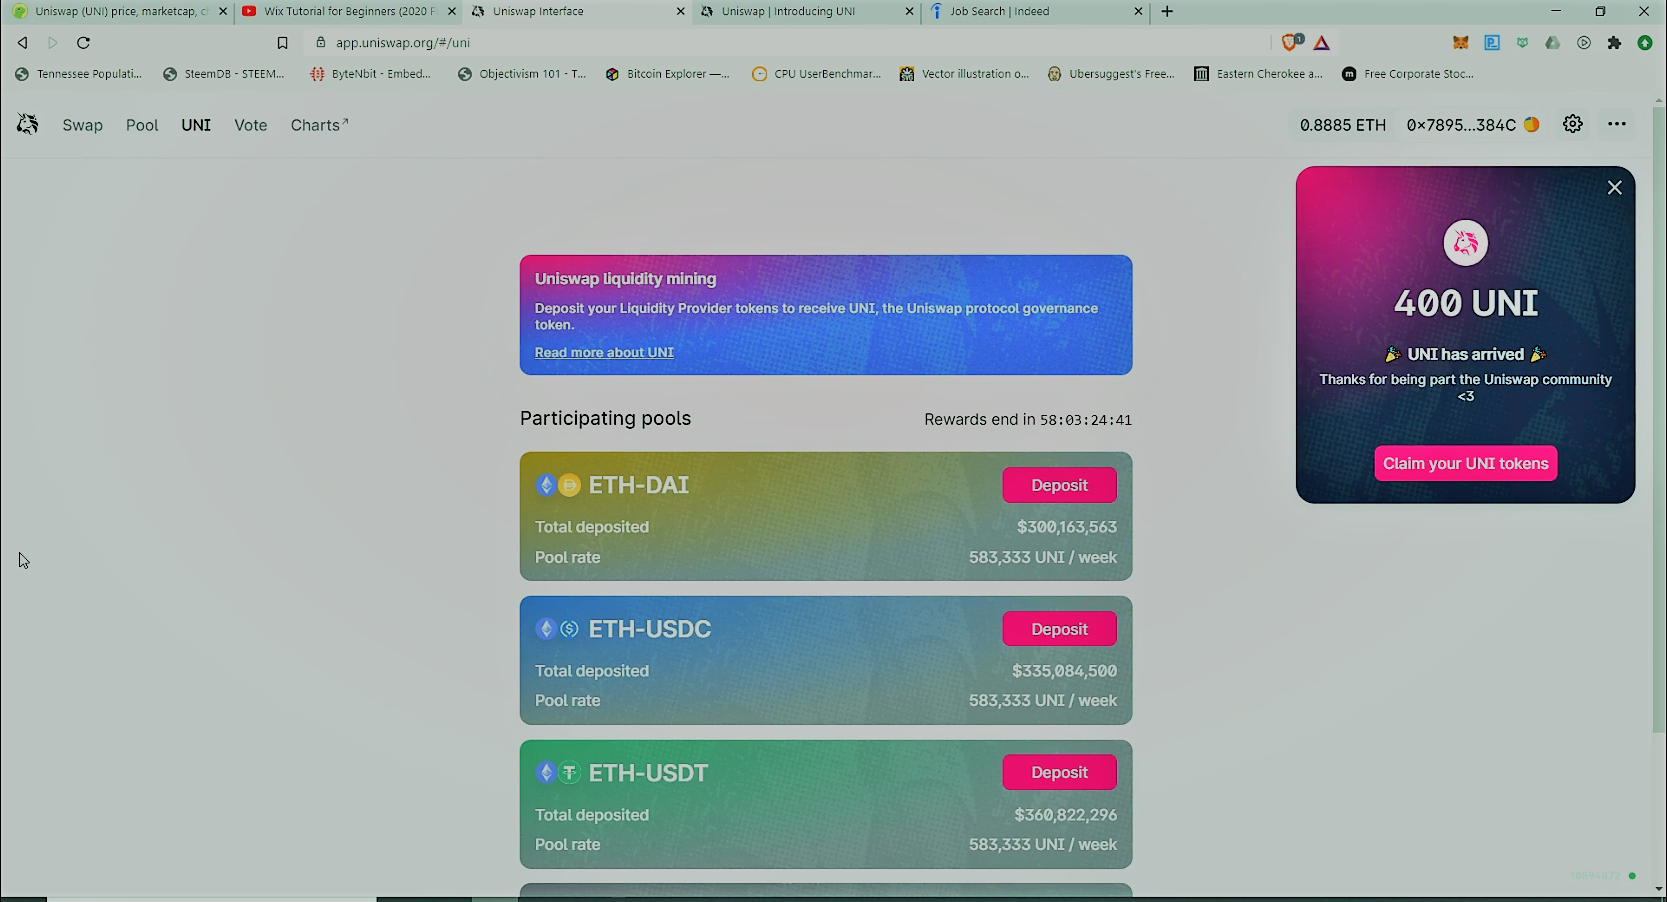Image resolution: width=1667 pixels, height=902 pixels.
Task: Deposit into the ETH-DAI pool
Action: click(1060, 485)
